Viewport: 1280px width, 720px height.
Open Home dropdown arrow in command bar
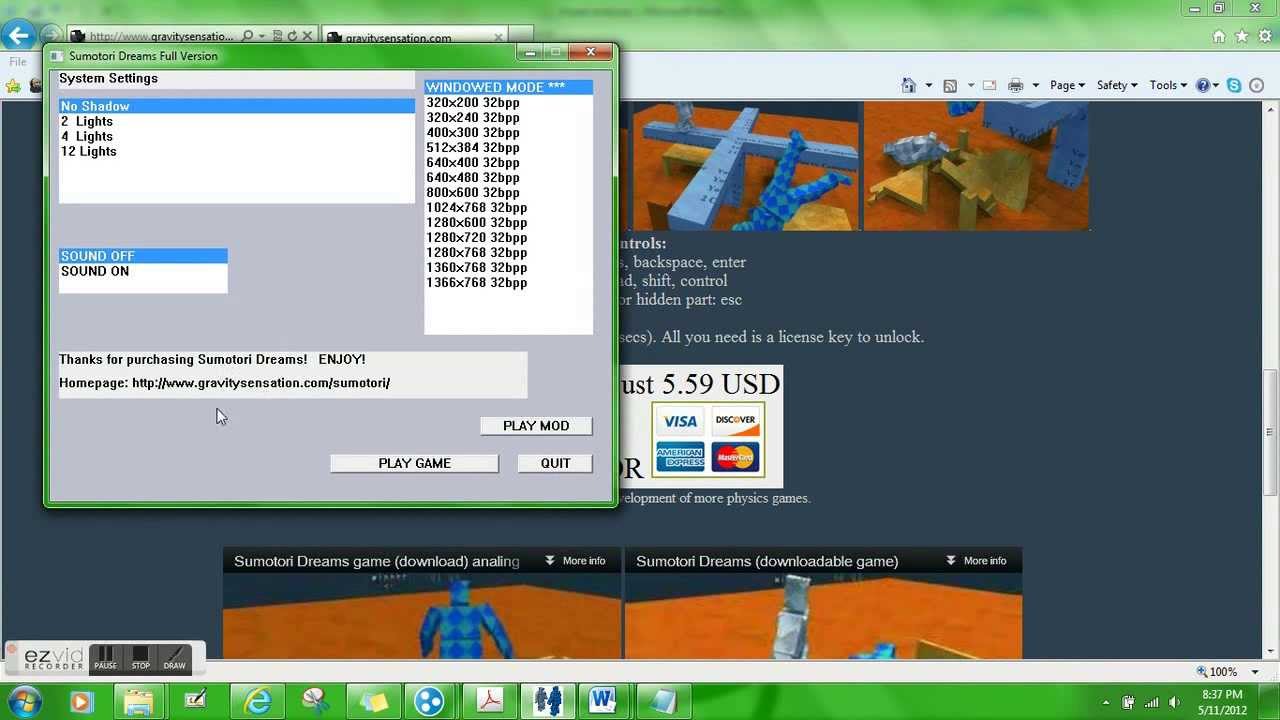coord(928,86)
